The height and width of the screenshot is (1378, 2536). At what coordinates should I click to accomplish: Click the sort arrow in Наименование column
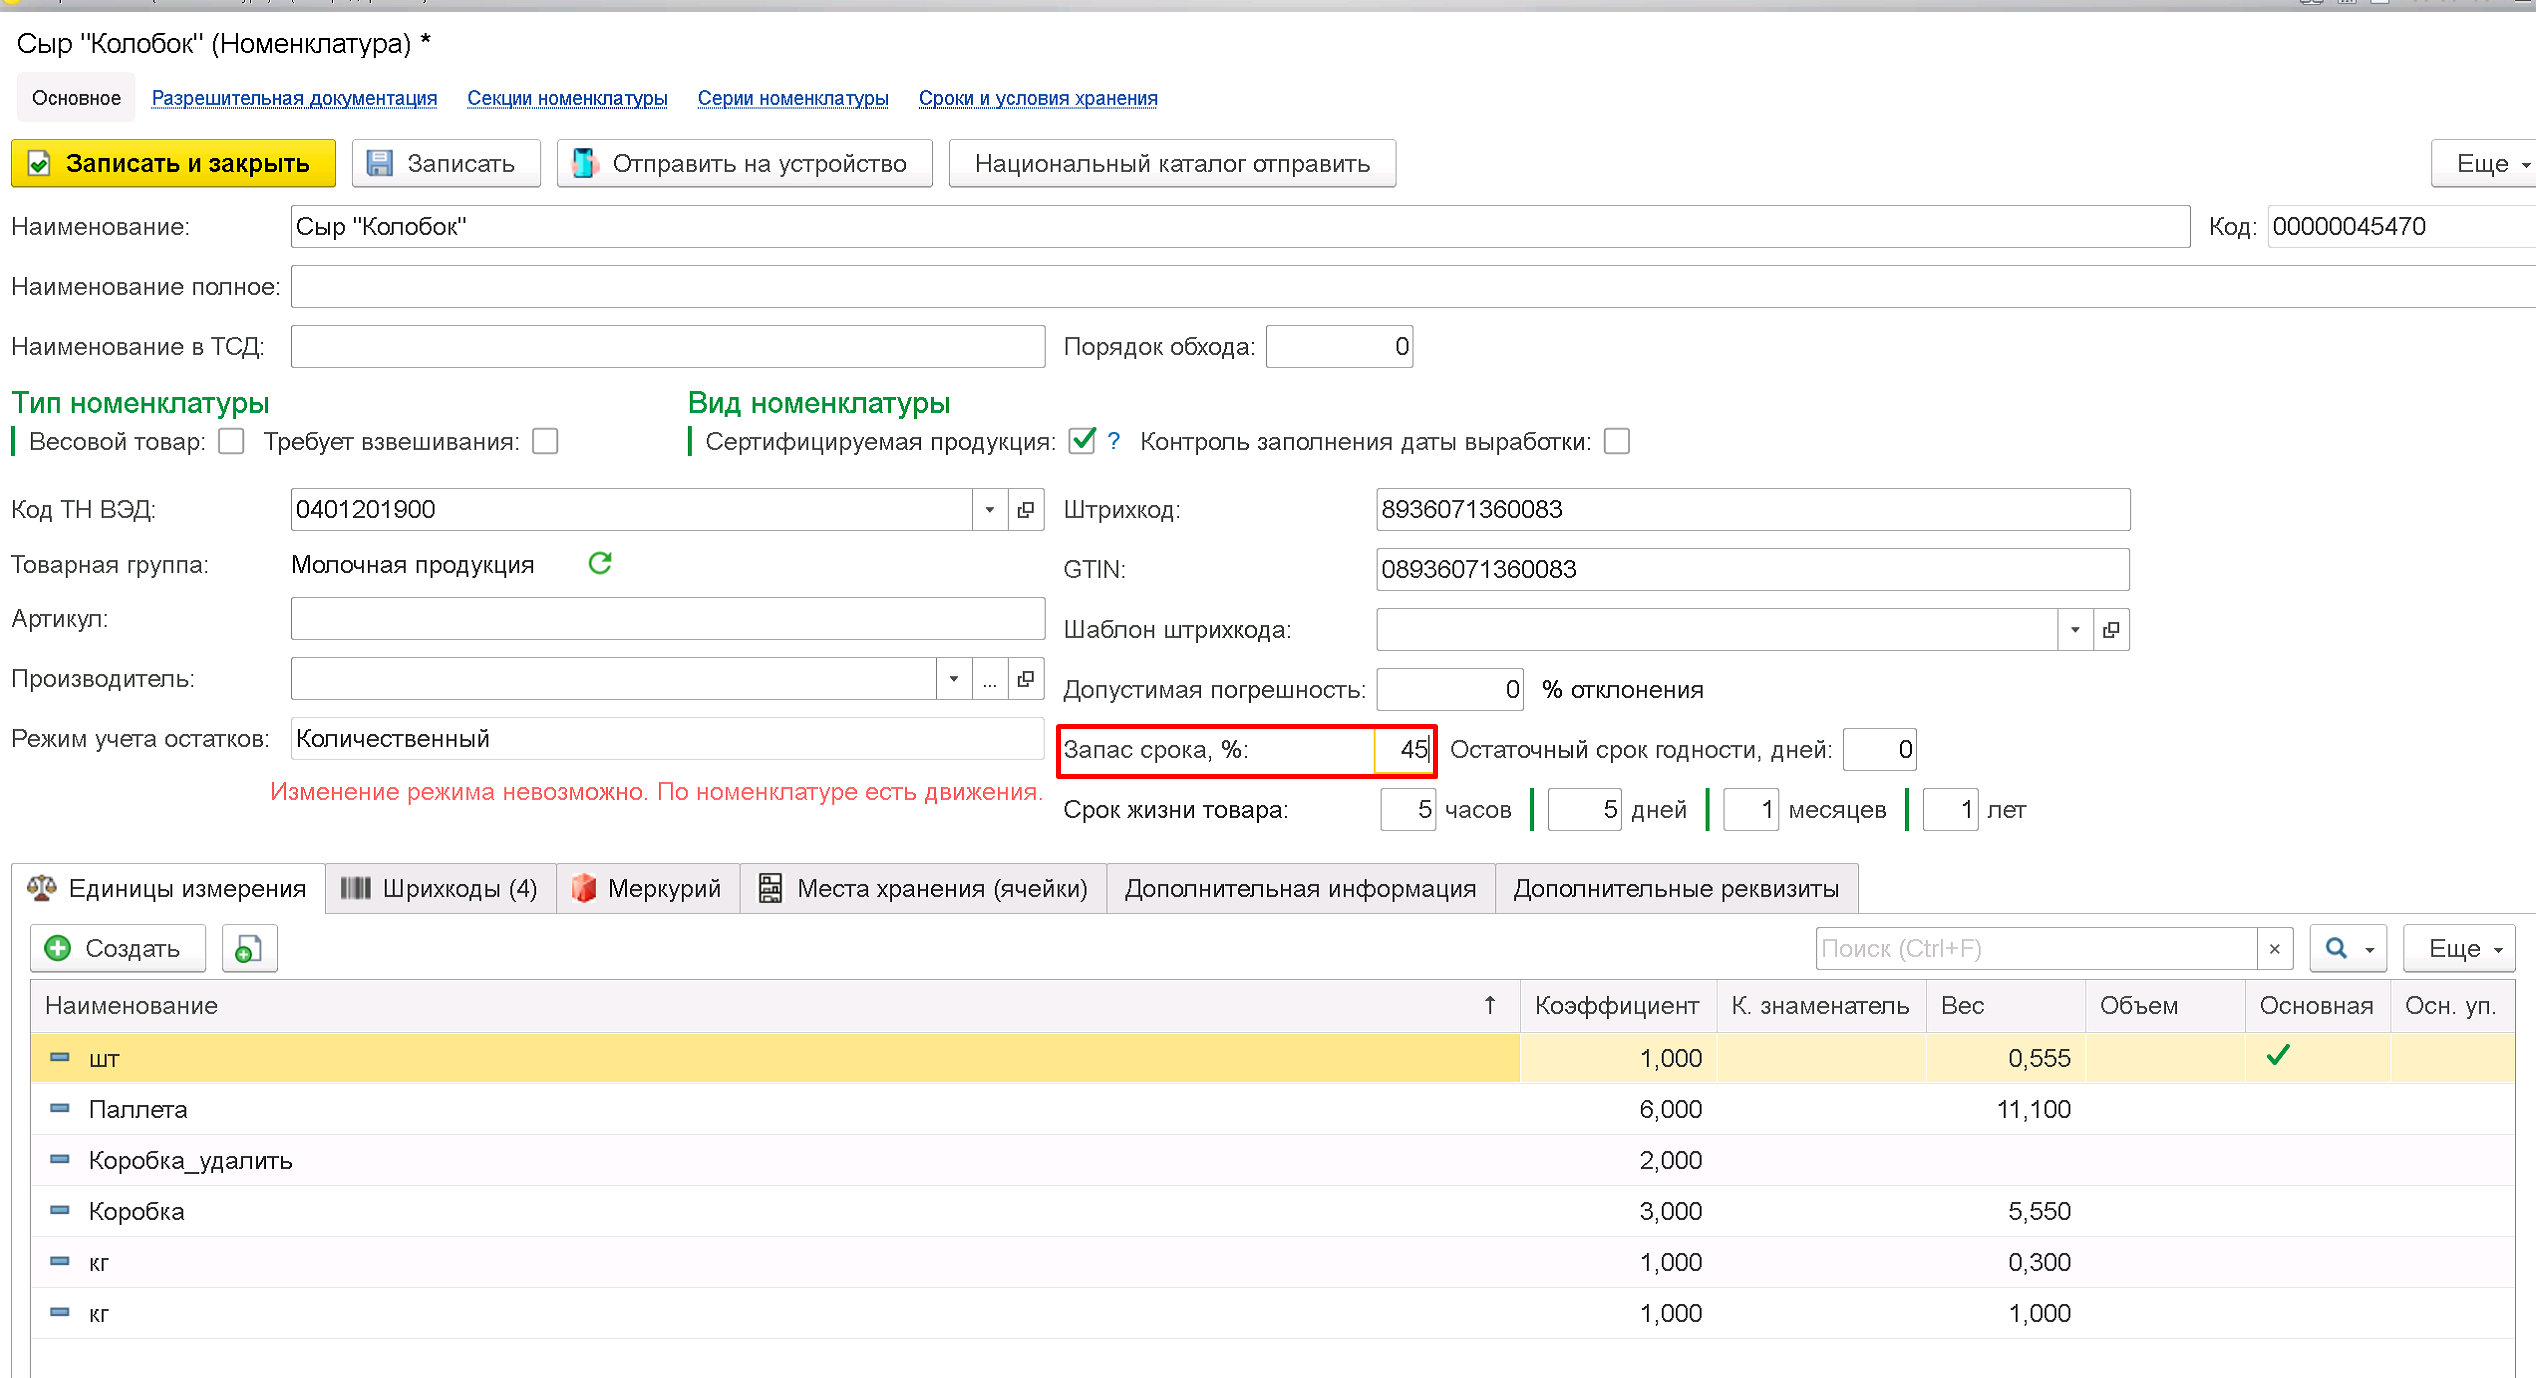click(1490, 1005)
